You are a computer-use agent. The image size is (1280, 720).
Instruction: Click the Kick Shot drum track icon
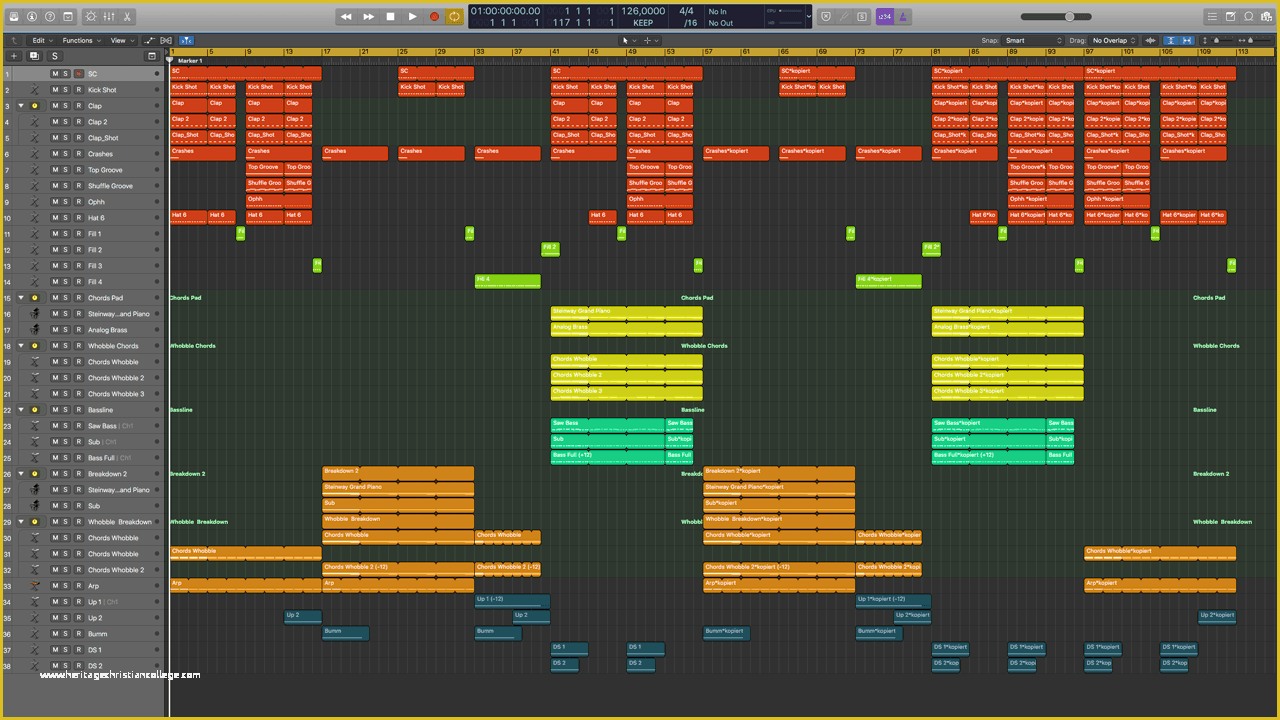34,90
